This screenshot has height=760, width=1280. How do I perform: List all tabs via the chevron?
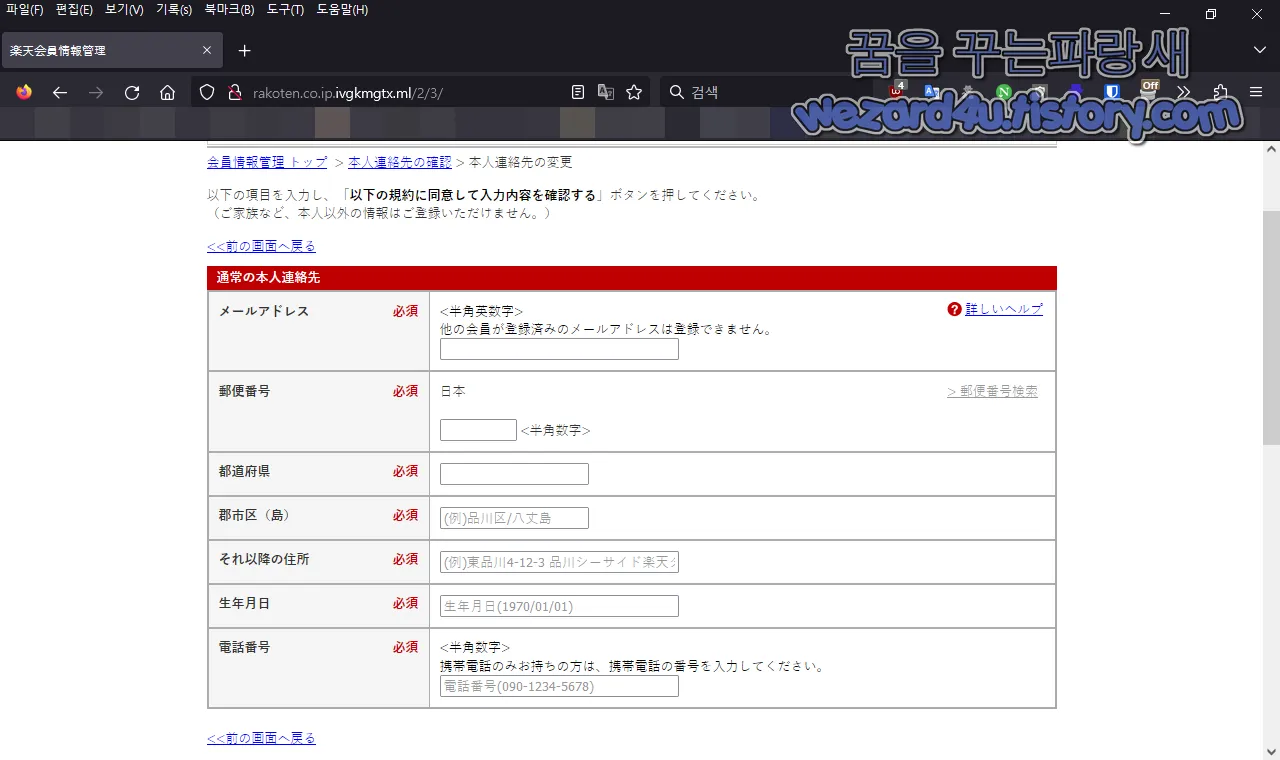[x=1259, y=50]
